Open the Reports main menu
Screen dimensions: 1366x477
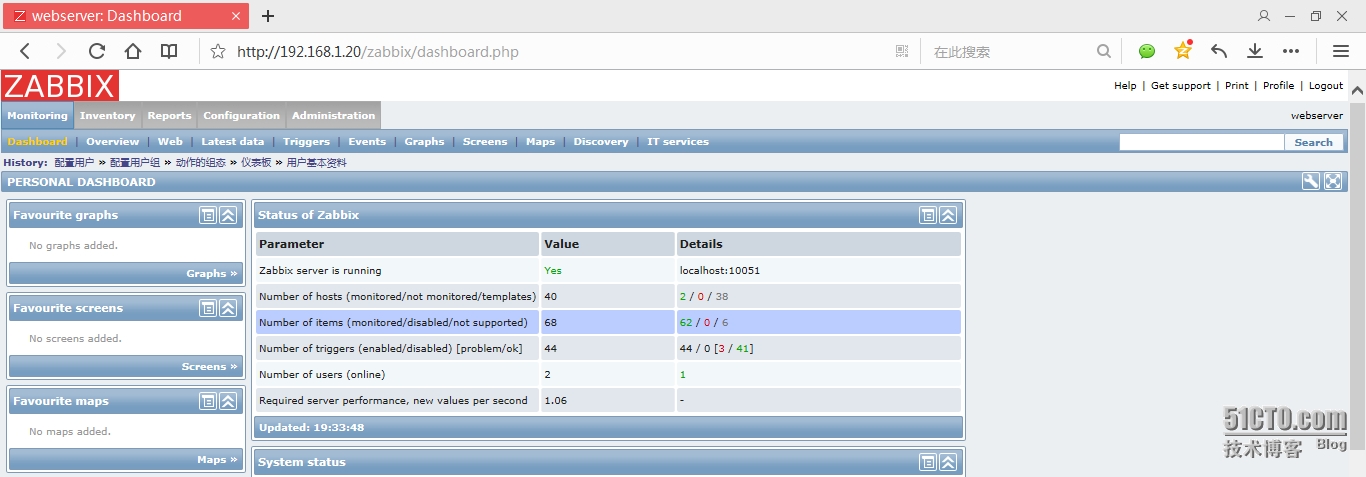click(x=170, y=115)
